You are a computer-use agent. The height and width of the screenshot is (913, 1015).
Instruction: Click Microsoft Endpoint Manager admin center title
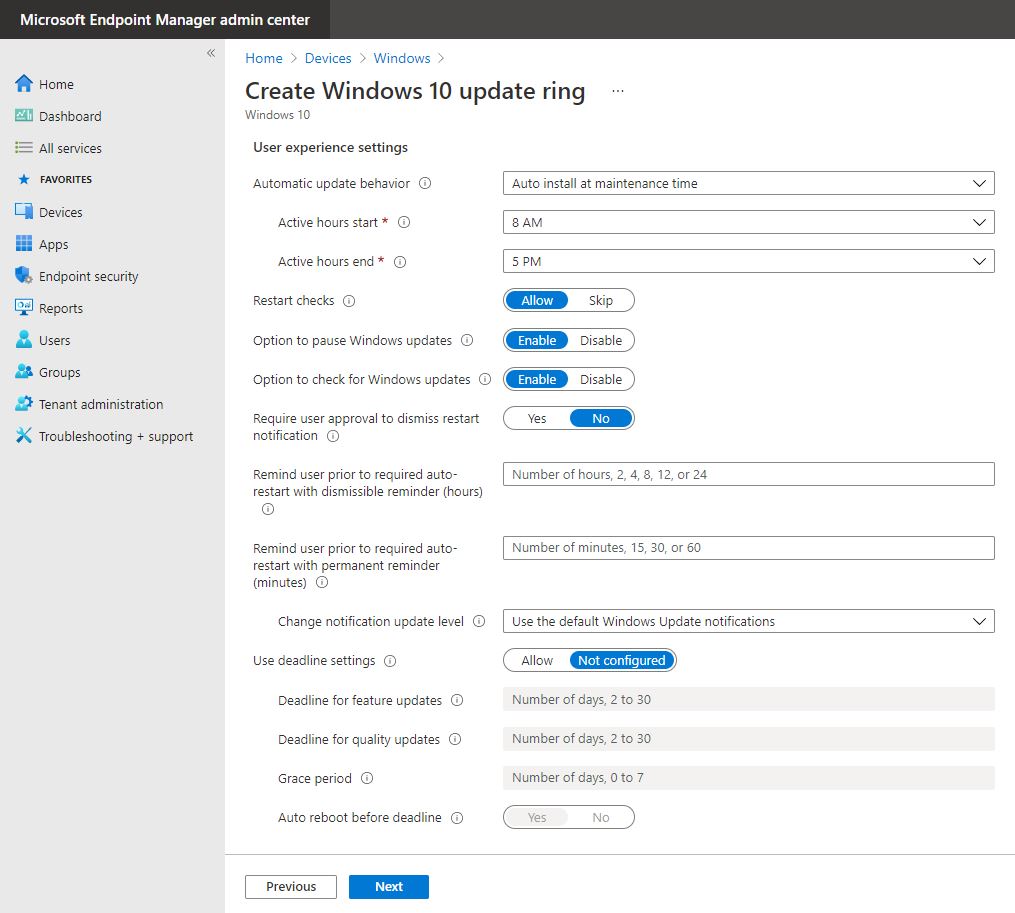tap(164, 19)
